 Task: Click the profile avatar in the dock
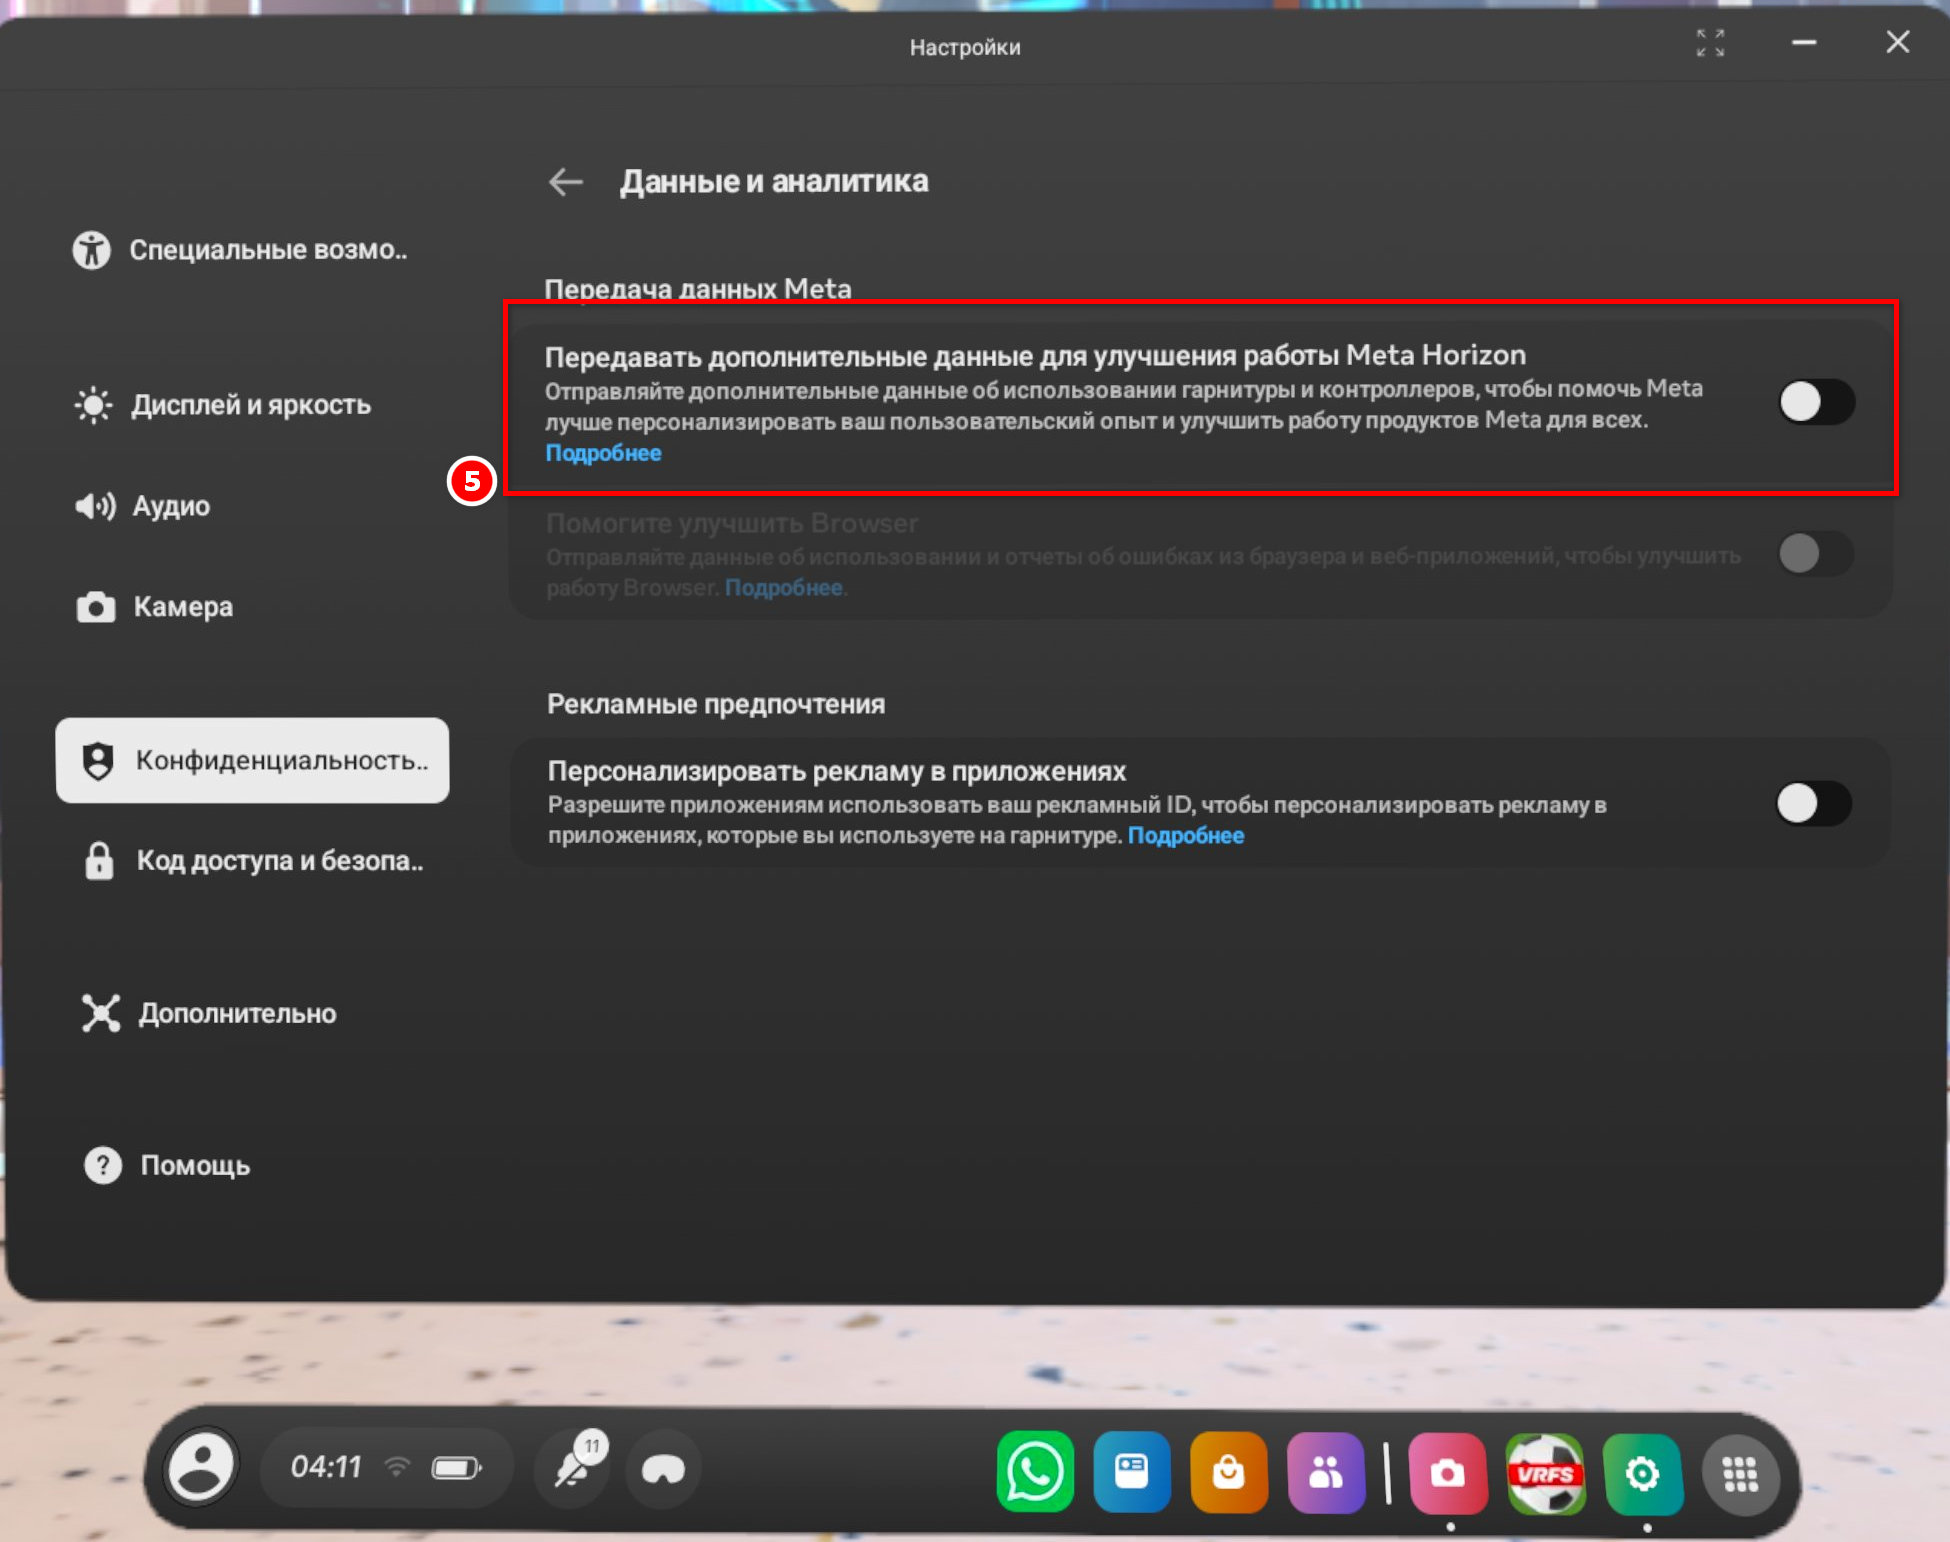click(x=201, y=1467)
